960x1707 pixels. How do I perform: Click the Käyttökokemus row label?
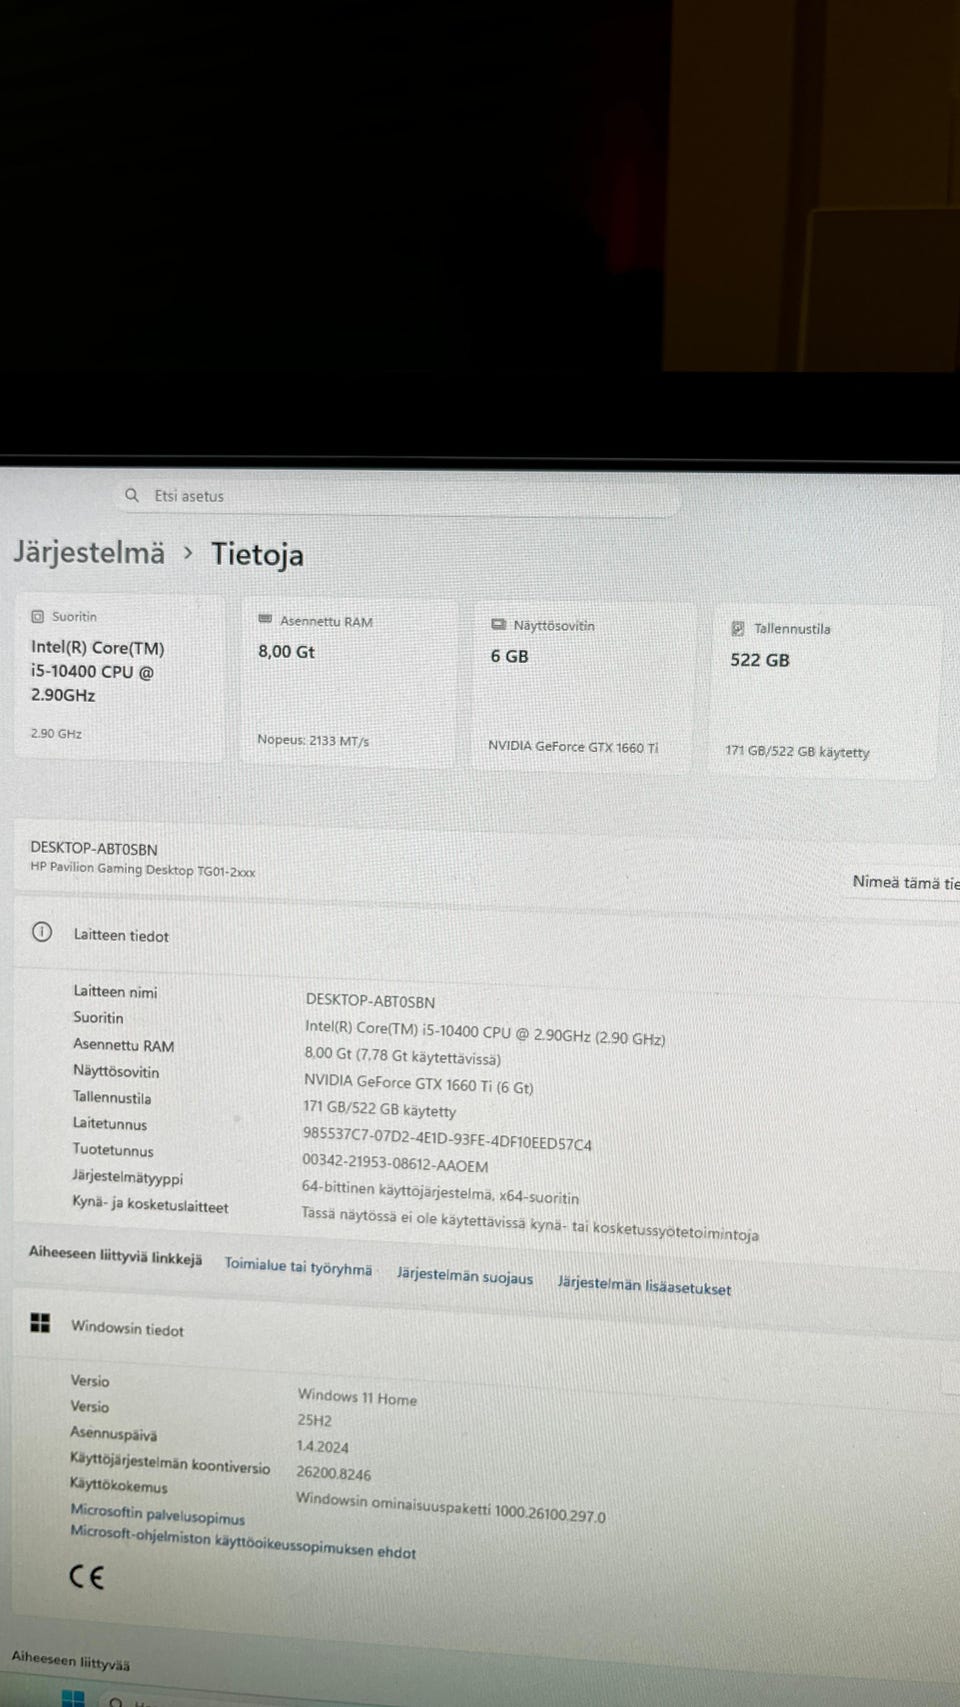118,1485
